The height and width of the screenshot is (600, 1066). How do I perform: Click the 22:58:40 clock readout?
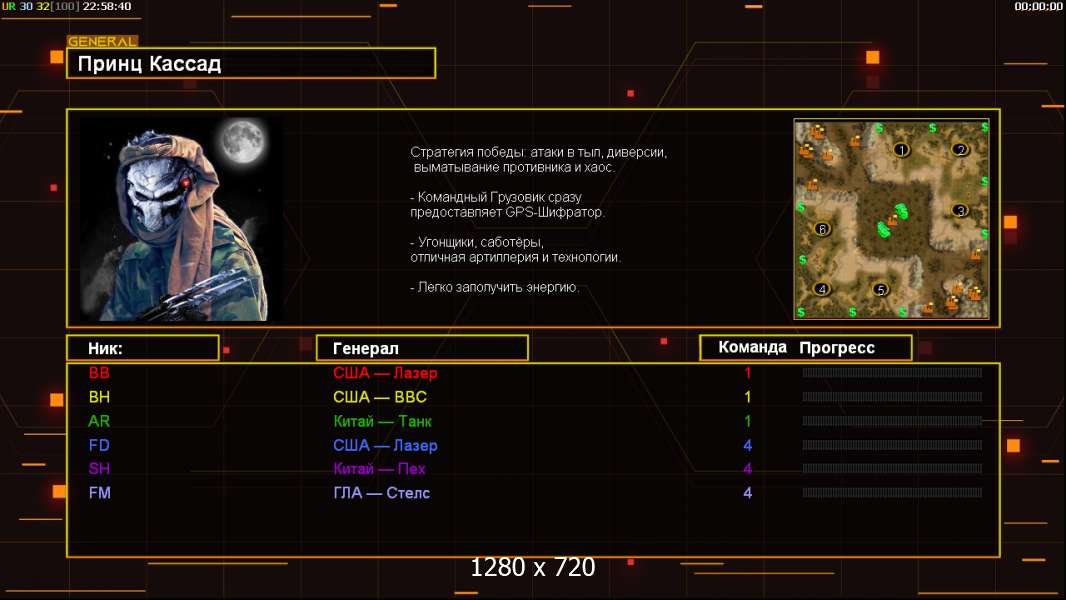(x=107, y=6)
